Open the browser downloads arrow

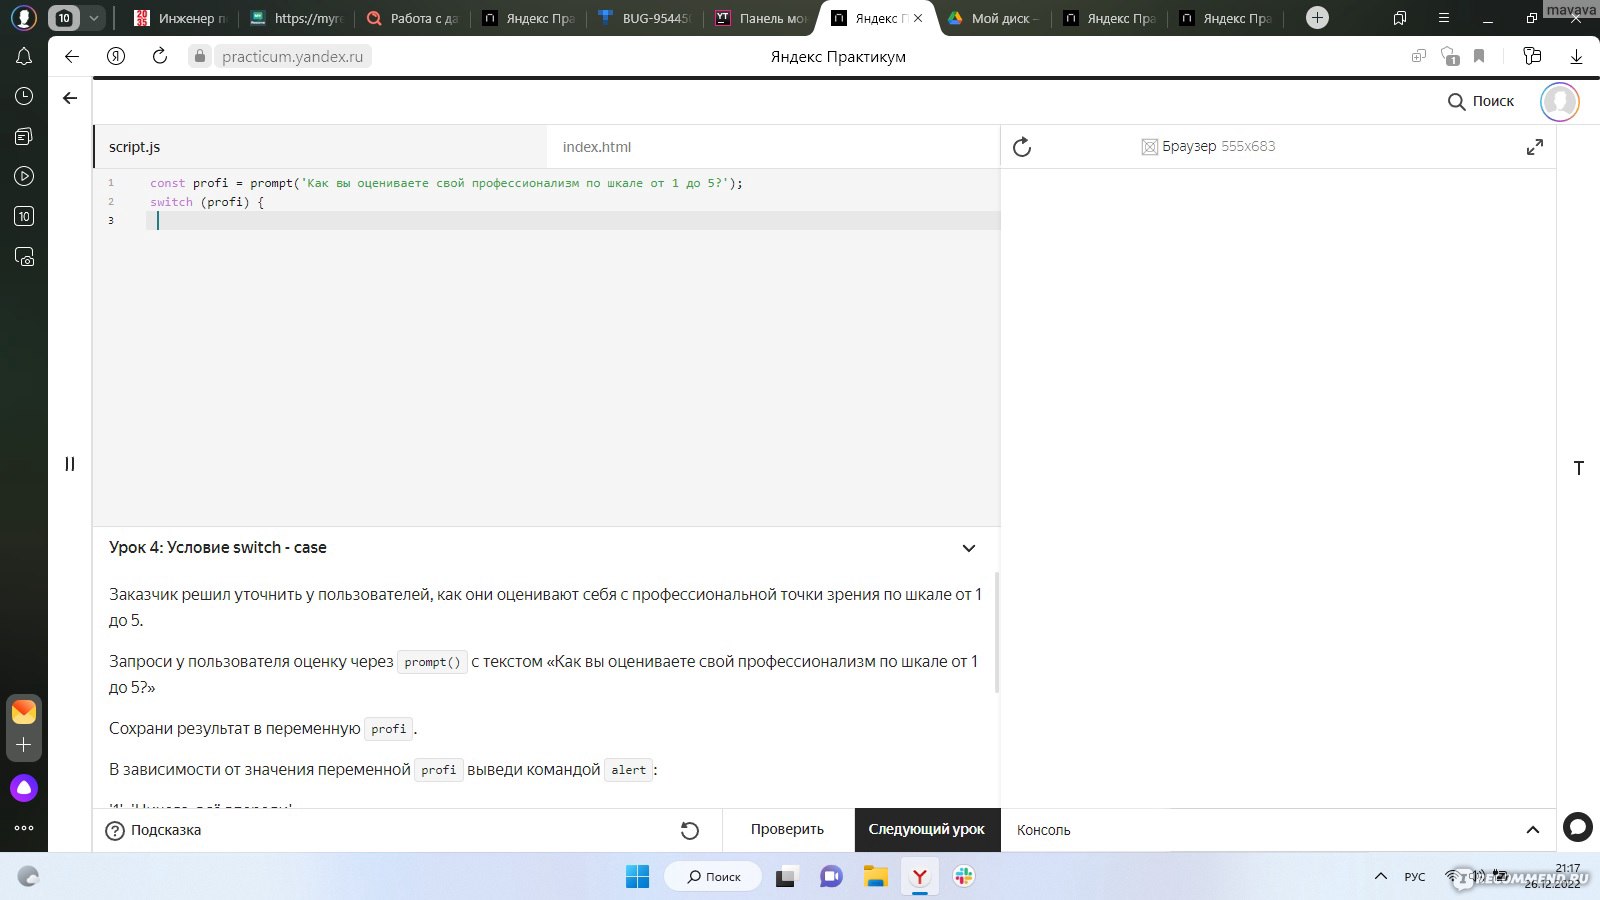[1576, 57]
